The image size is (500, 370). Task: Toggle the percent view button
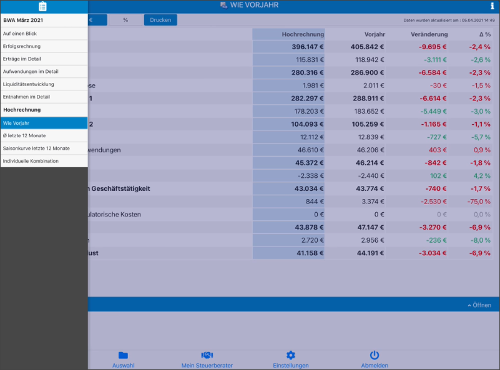click(x=125, y=20)
